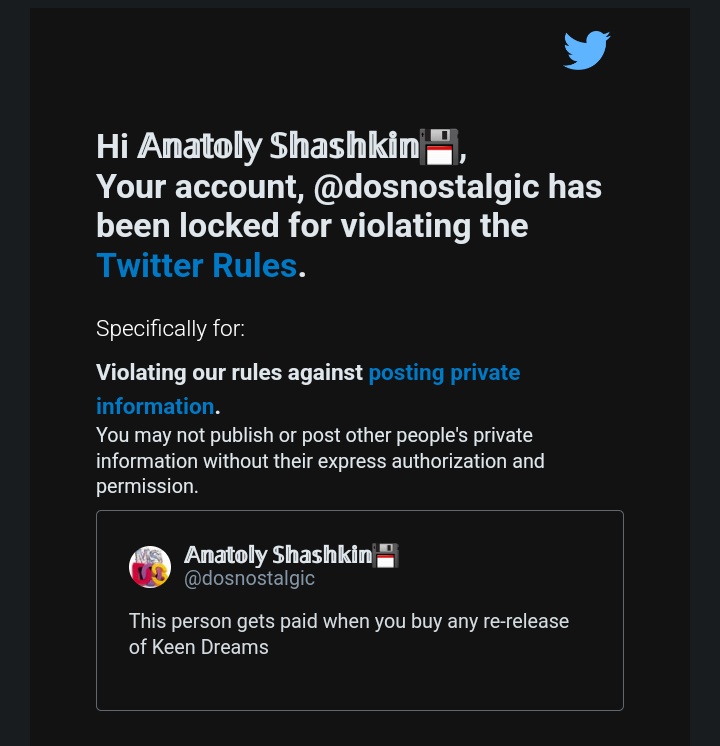This screenshot has width=720, height=746.
Task: Open the Twitter Rules link
Action: pyautogui.click(x=197, y=265)
